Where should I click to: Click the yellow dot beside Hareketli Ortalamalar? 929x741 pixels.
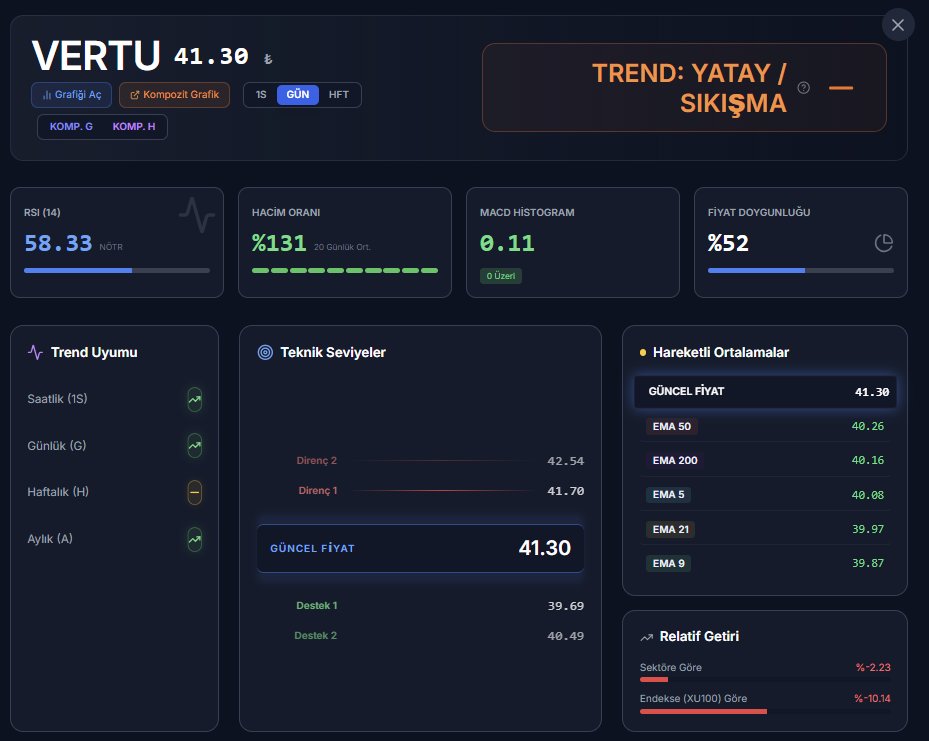[x=643, y=352]
